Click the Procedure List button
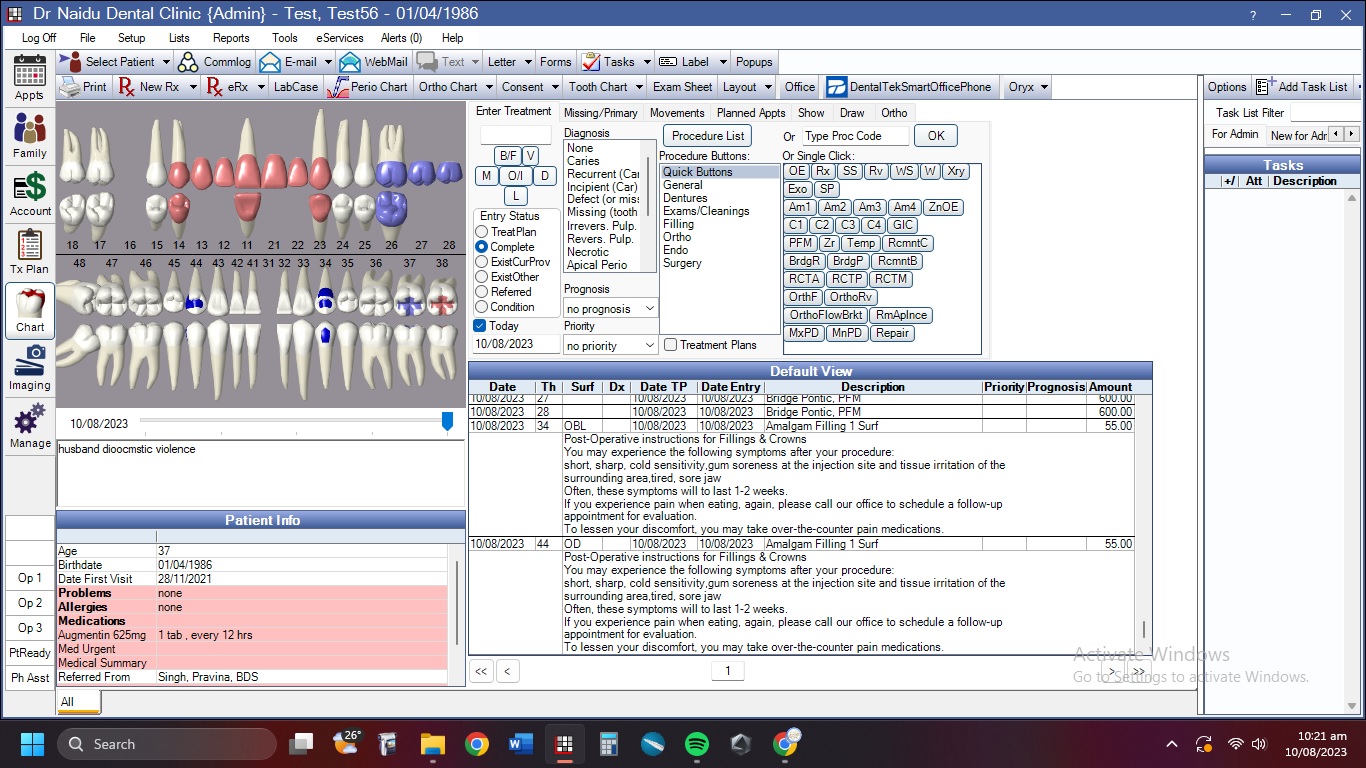 pos(707,135)
